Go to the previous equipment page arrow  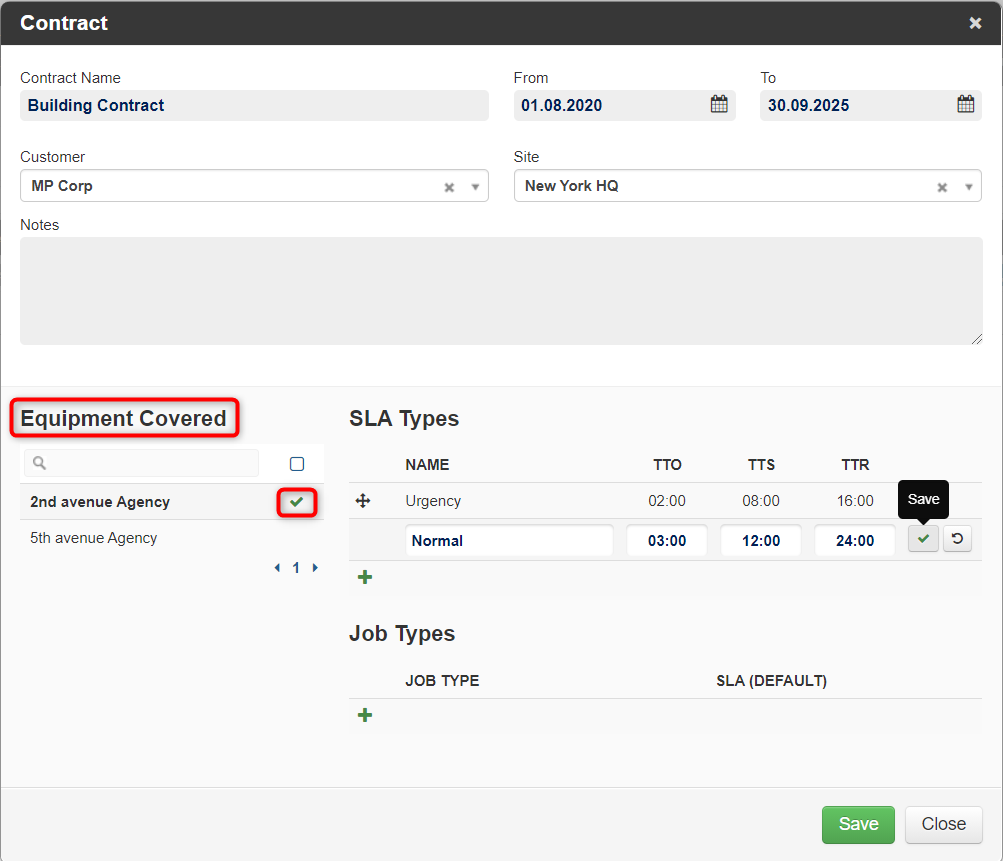(277, 567)
